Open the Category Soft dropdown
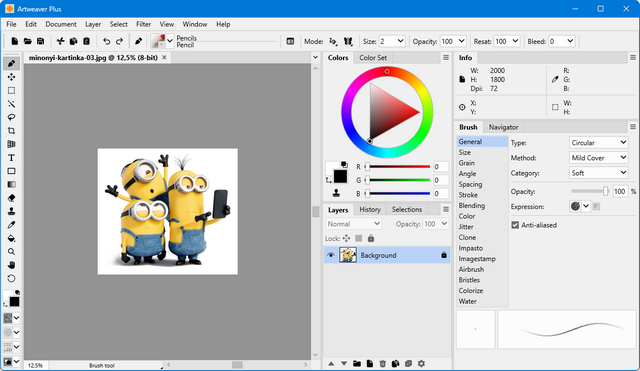 click(x=598, y=173)
